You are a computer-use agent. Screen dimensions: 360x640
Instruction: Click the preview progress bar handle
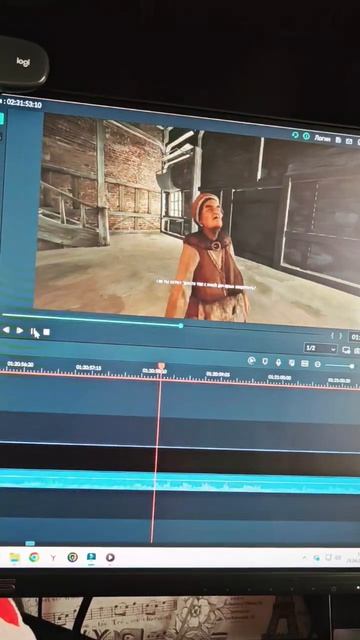pyautogui.click(x=181, y=325)
